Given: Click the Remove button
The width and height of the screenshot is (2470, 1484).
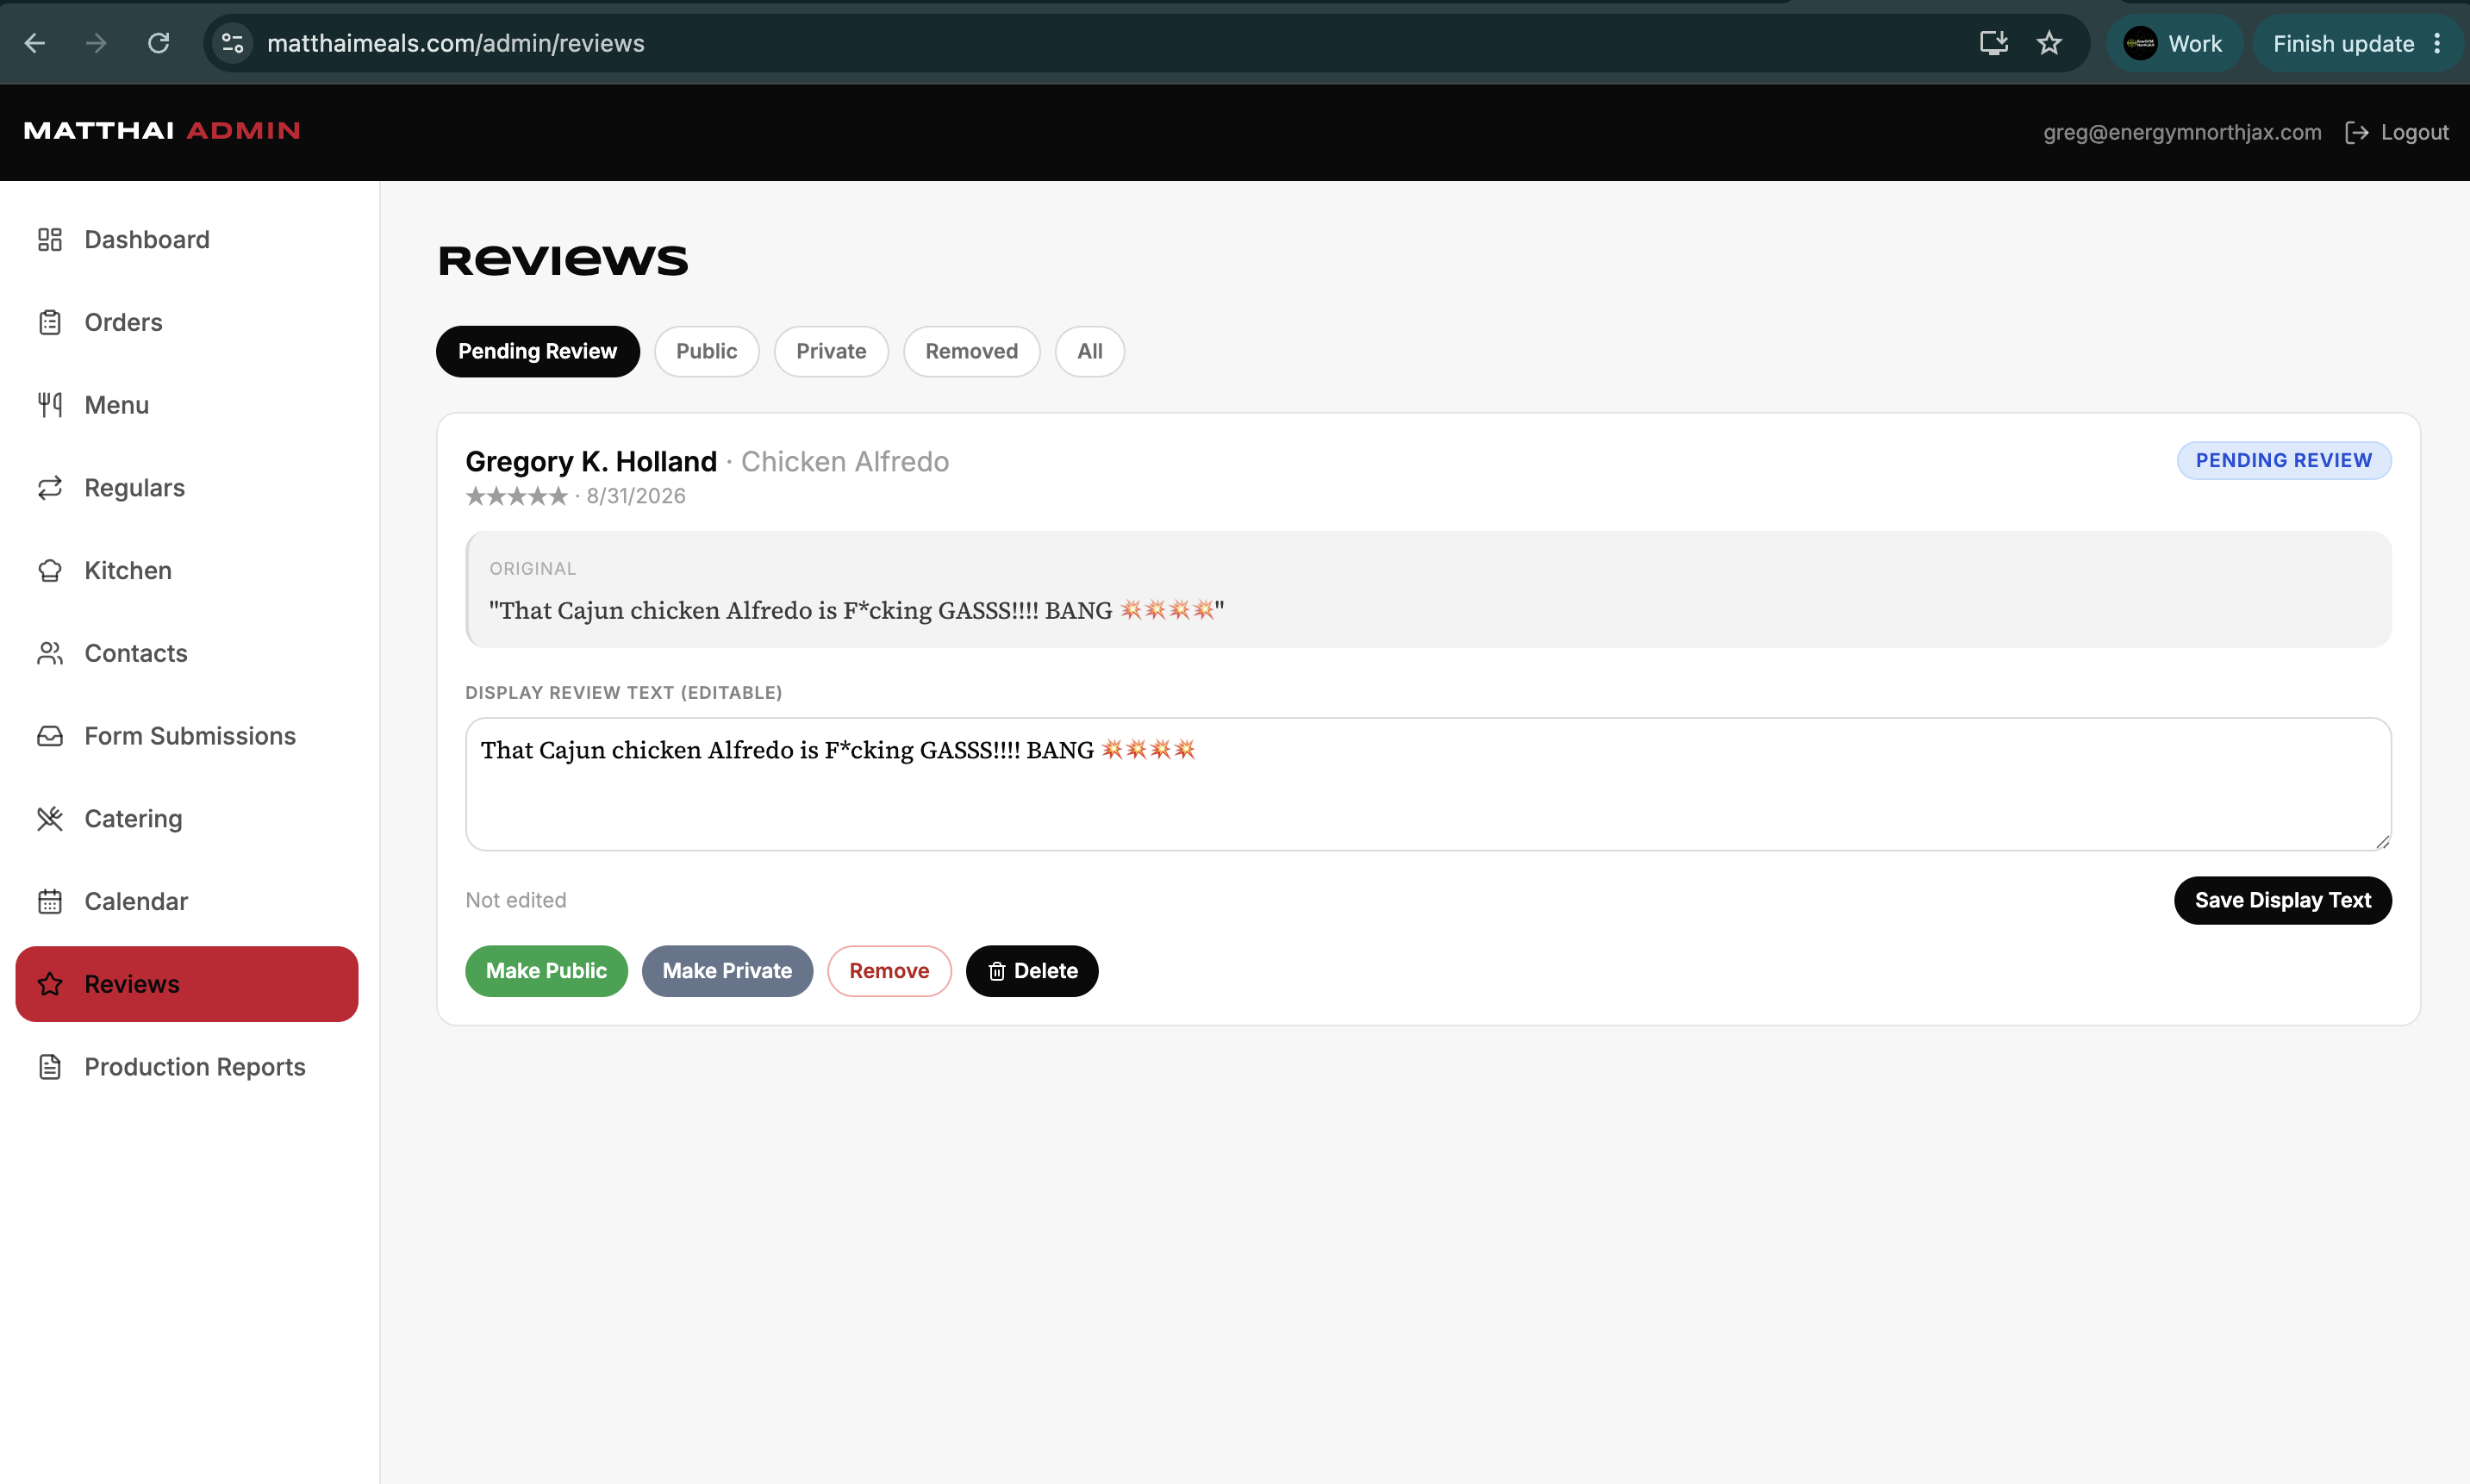Looking at the screenshot, I should point(889,971).
